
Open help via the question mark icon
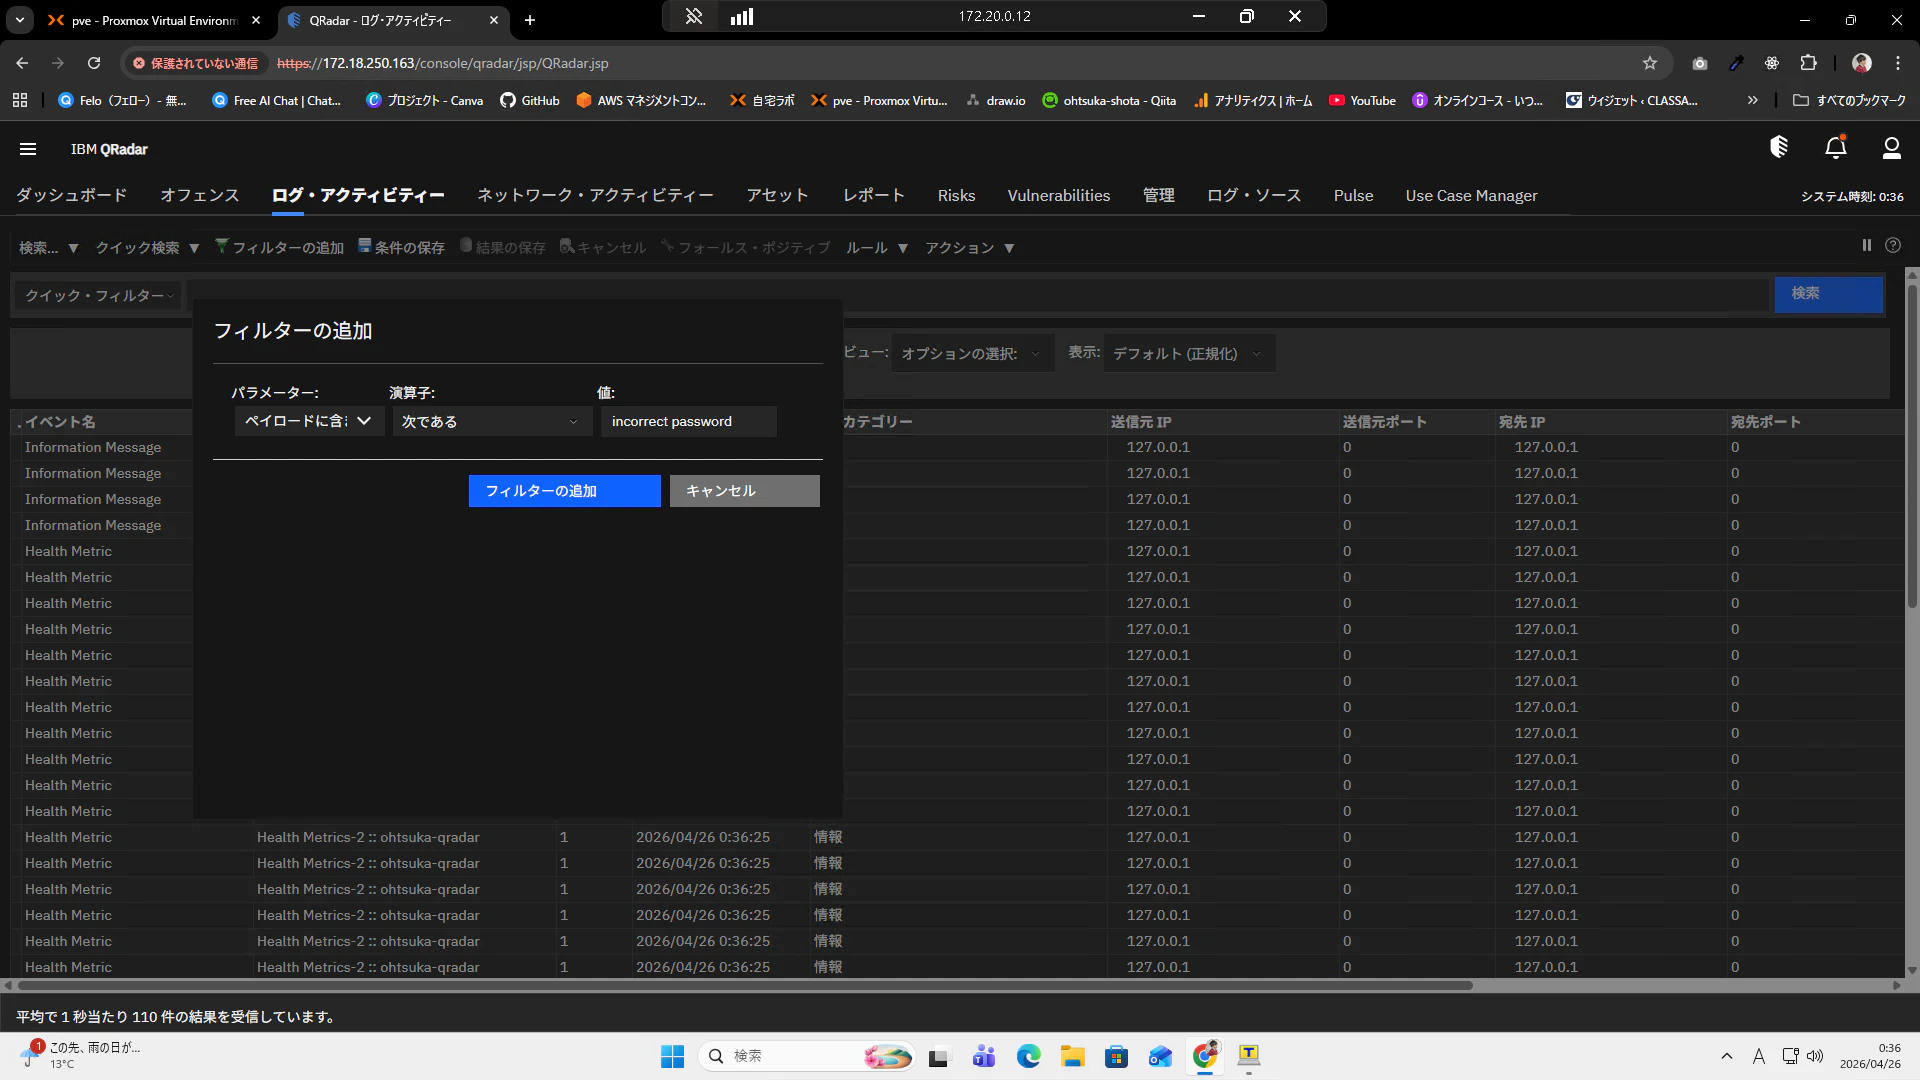1893,245
